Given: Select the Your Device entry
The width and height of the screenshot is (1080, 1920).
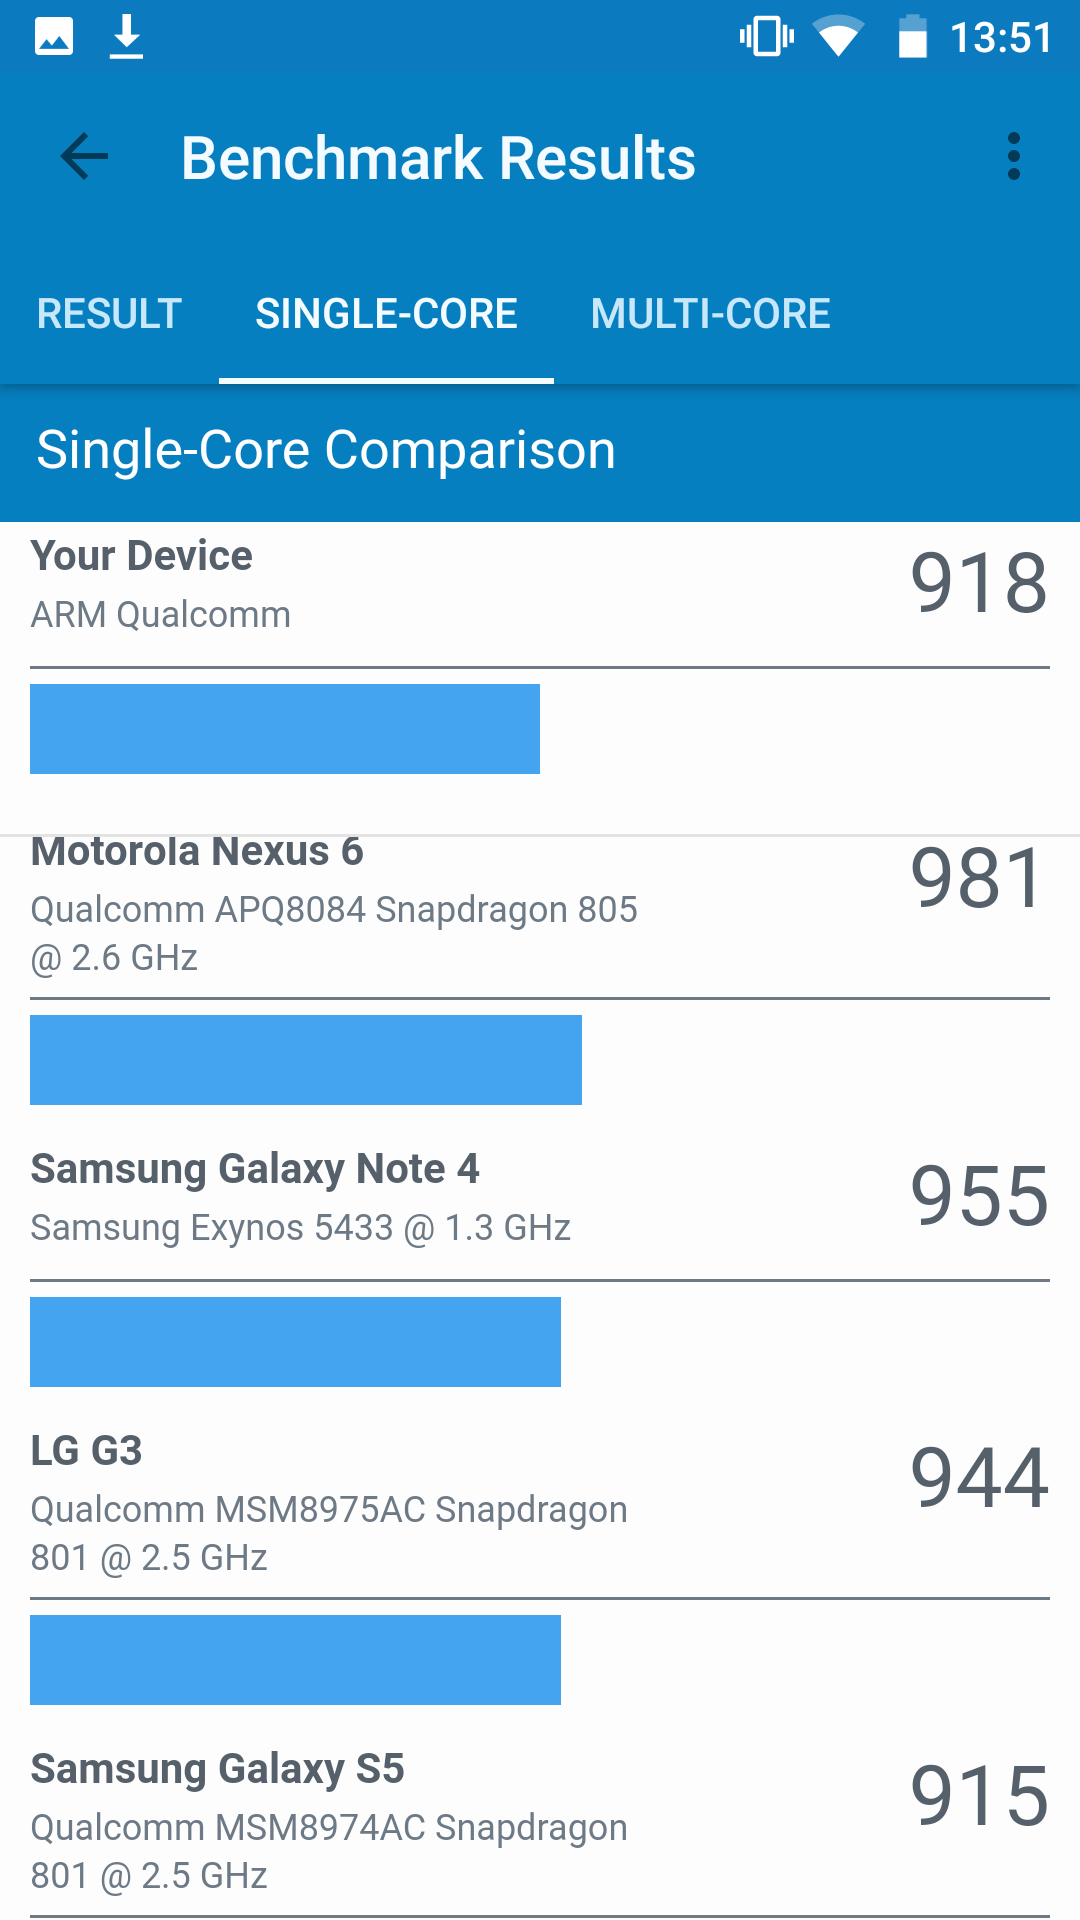Looking at the screenshot, I should (x=540, y=584).
